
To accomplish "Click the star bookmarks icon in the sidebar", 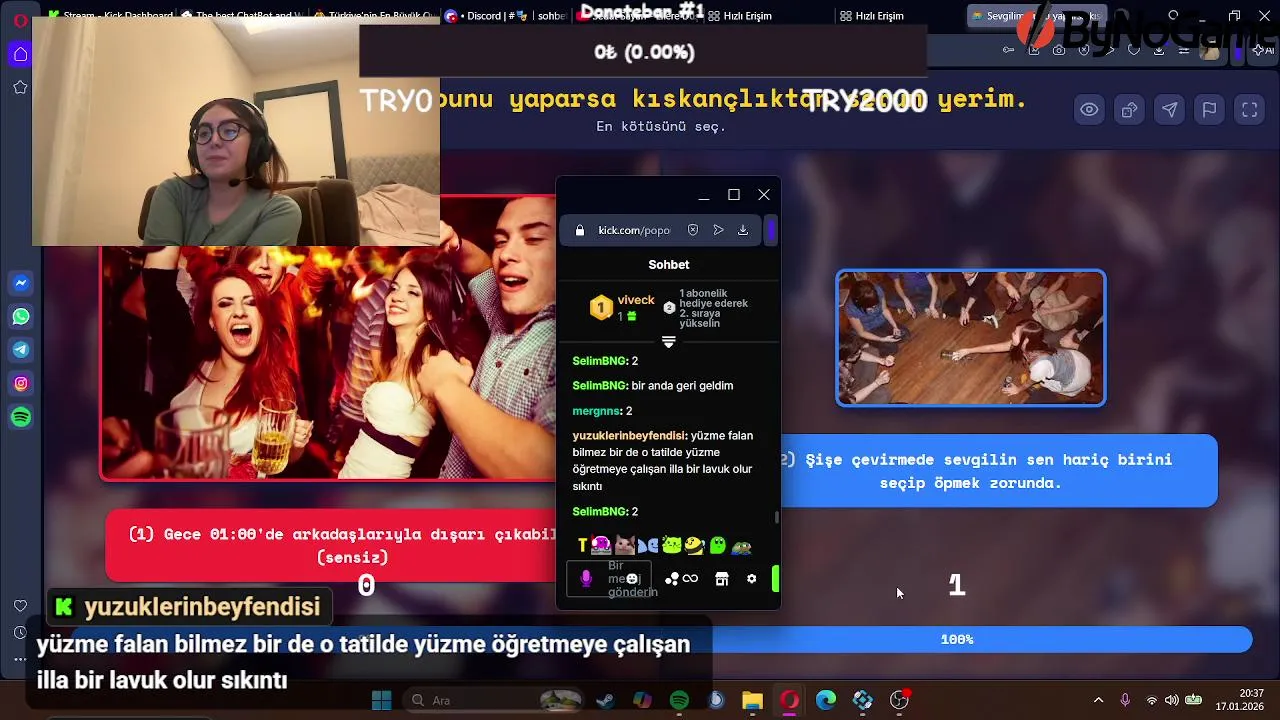I will [20, 88].
